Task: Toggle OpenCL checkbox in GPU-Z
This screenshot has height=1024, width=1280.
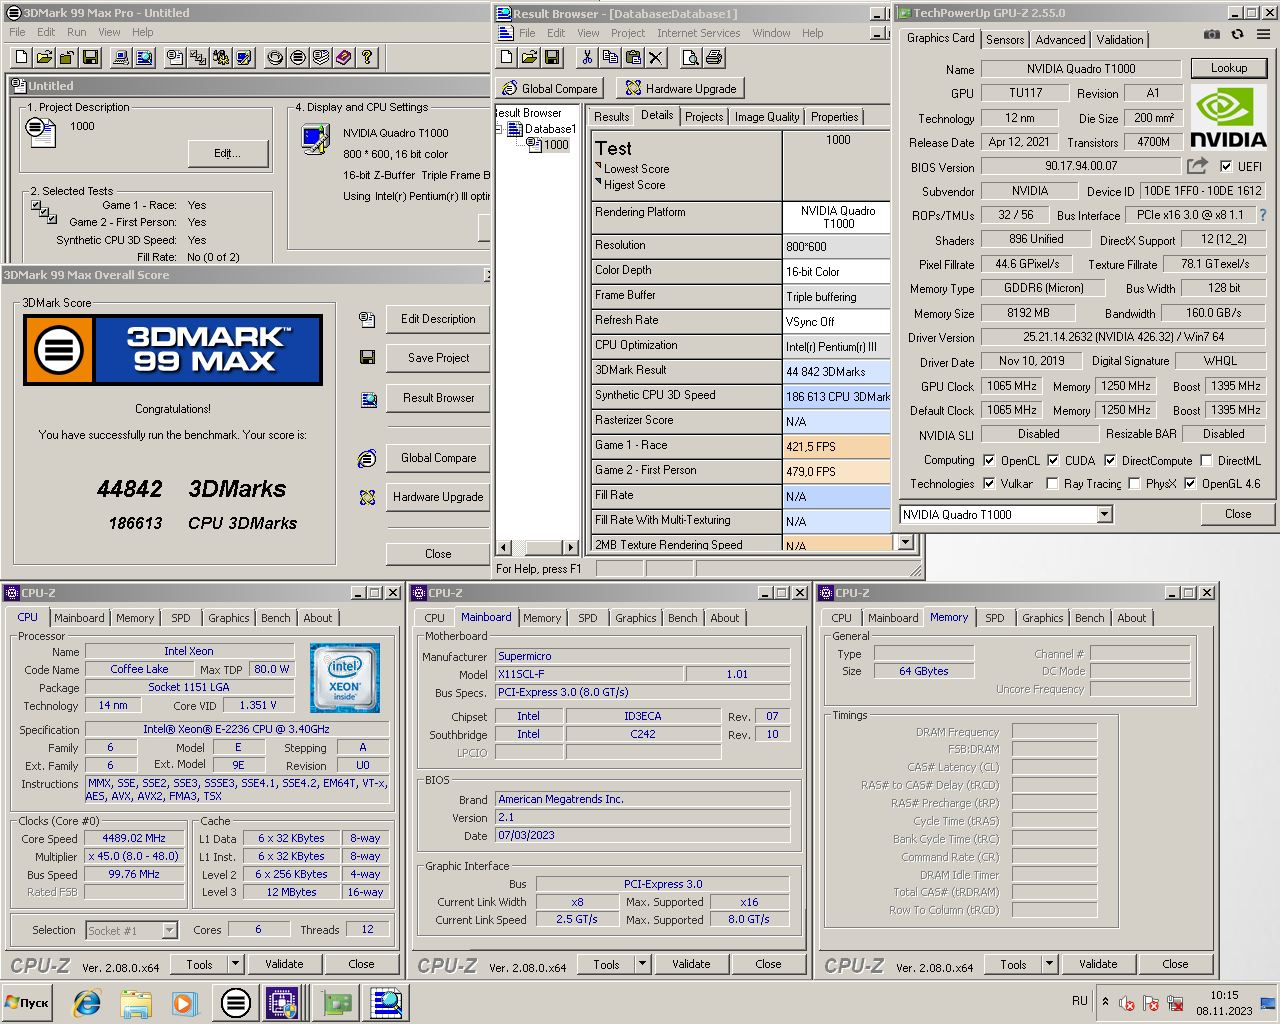Action: click(x=989, y=461)
